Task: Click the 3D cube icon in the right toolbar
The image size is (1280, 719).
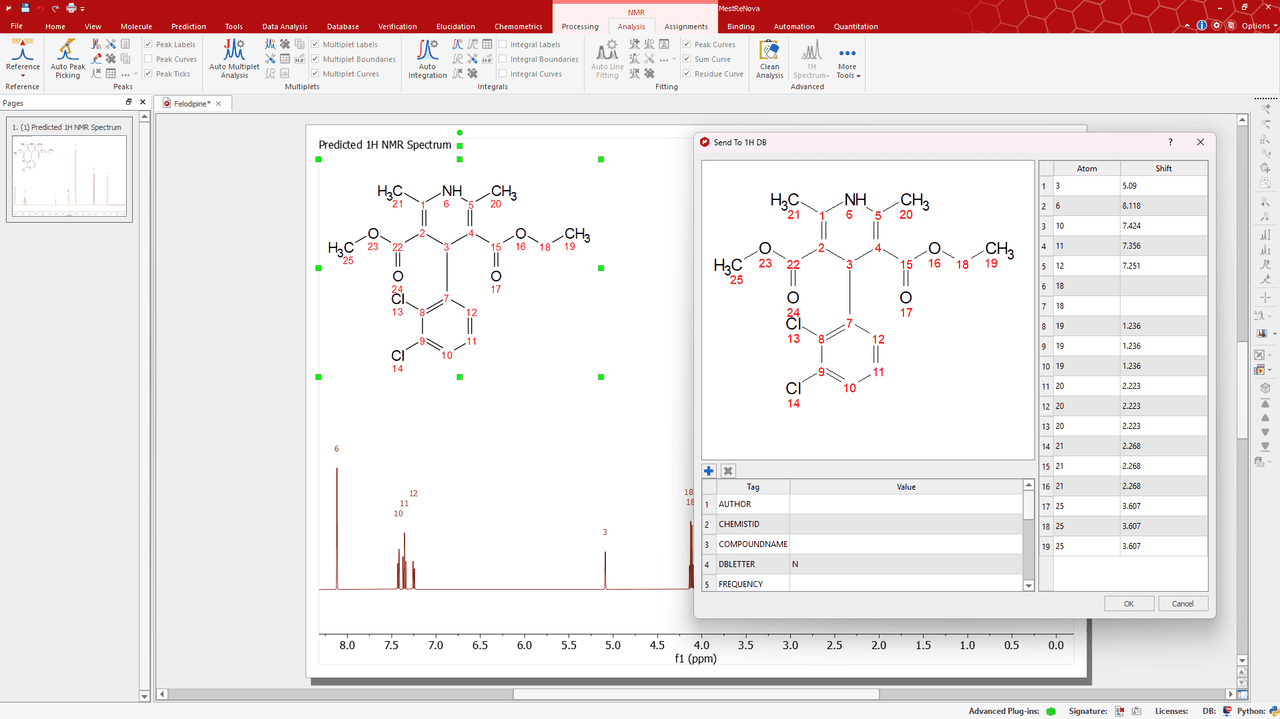Action: coord(1263,387)
